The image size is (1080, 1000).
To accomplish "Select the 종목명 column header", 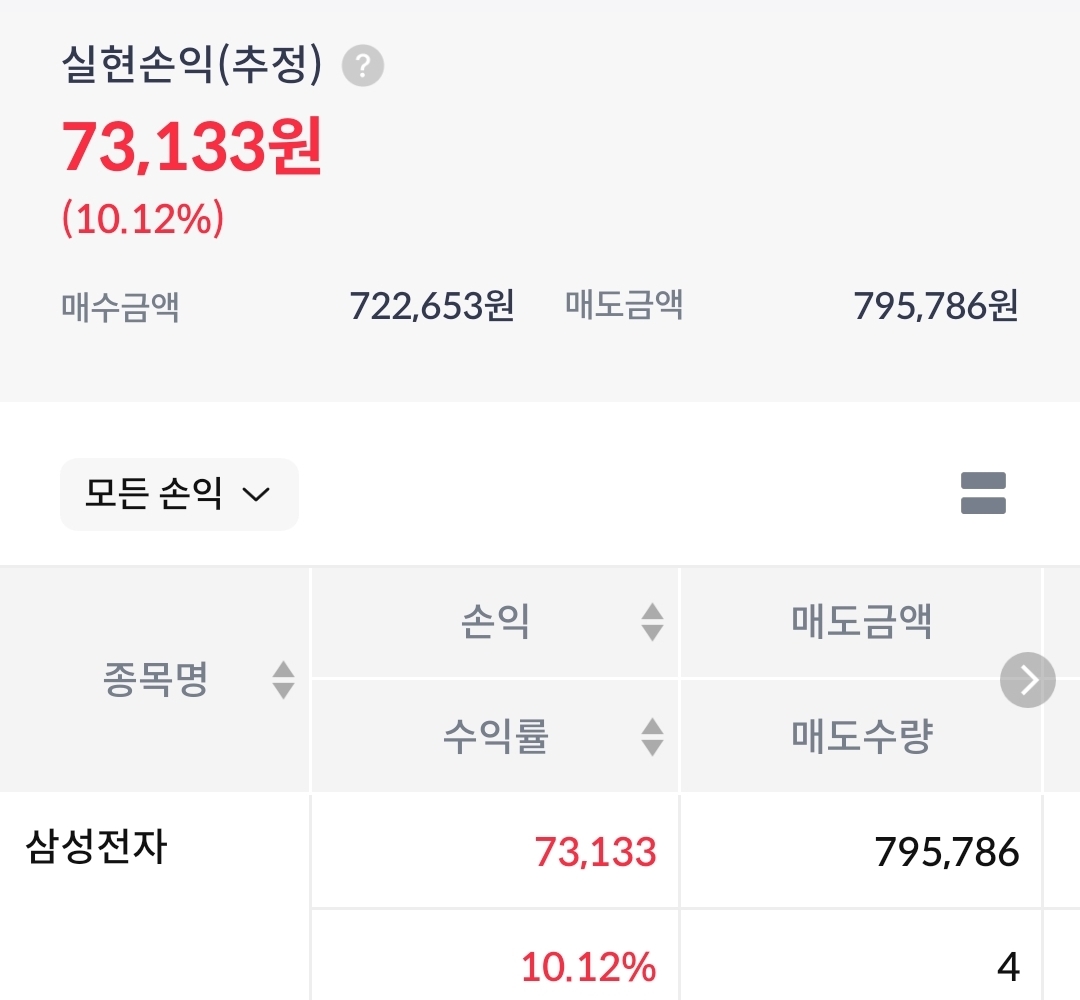I will pyautogui.click(x=155, y=680).
